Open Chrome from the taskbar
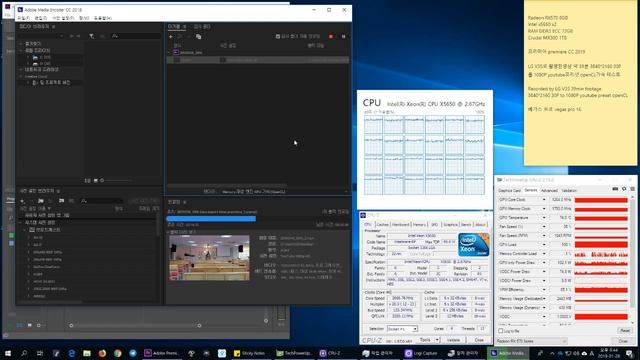 pos(118,353)
